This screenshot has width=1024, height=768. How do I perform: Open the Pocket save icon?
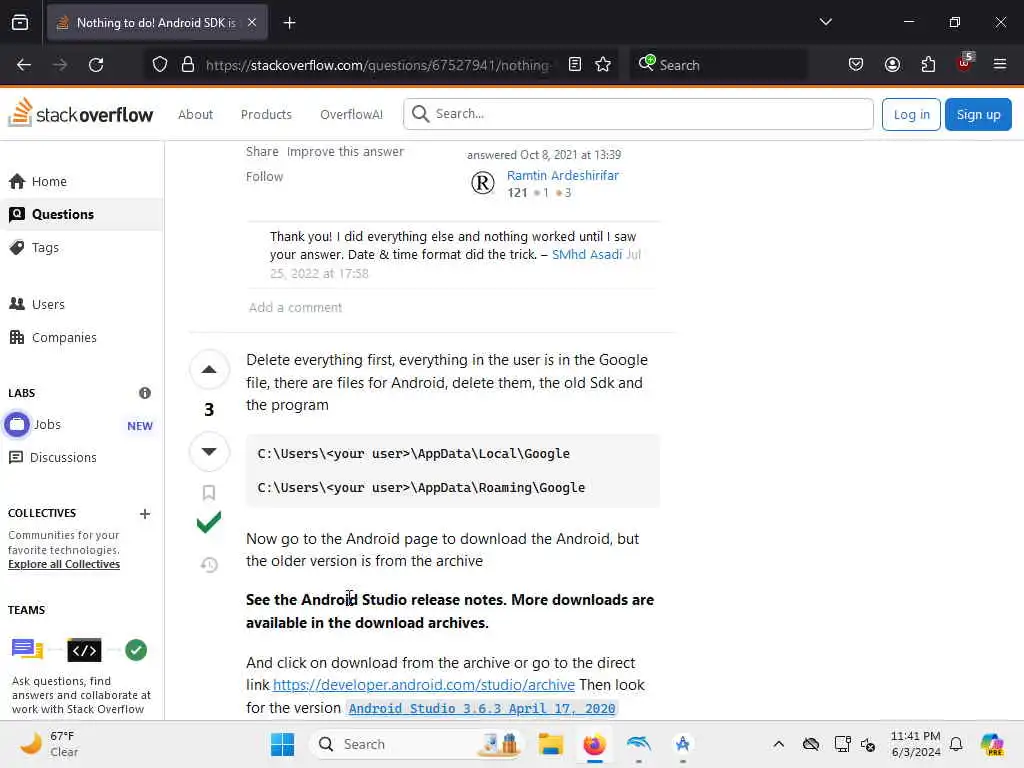pos(856,65)
